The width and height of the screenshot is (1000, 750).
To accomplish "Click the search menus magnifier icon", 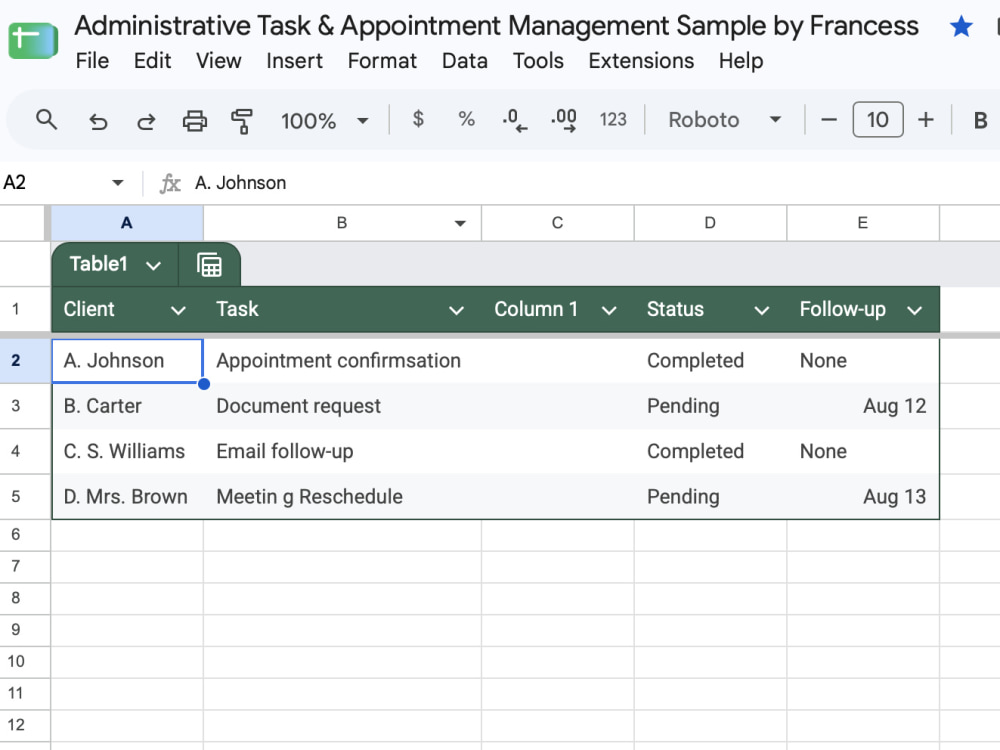I will pyautogui.click(x=47, y=120).
